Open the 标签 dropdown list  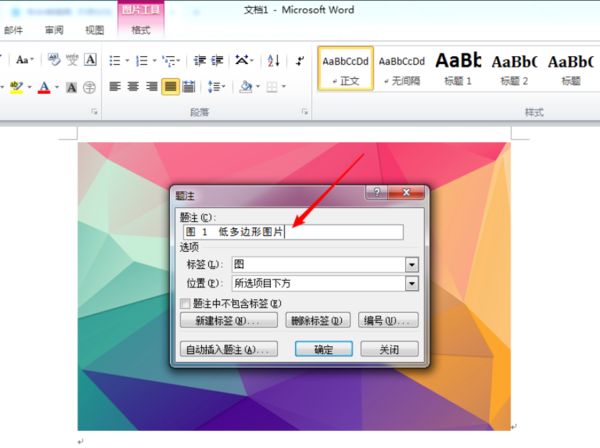(x=412, y=264)
